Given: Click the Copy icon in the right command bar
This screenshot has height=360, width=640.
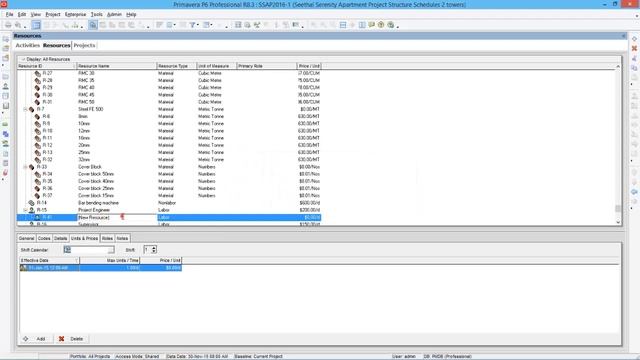Looking at the screenshot, I should click(634, 68).
